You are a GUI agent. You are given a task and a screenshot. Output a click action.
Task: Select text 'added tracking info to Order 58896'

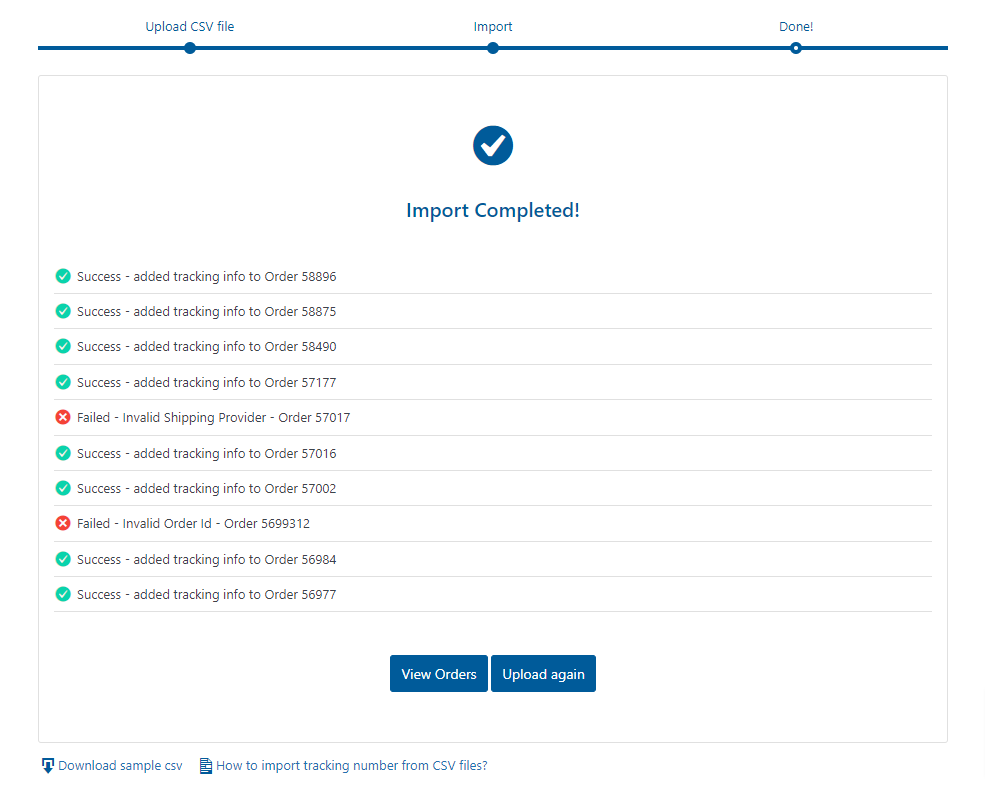235,276
